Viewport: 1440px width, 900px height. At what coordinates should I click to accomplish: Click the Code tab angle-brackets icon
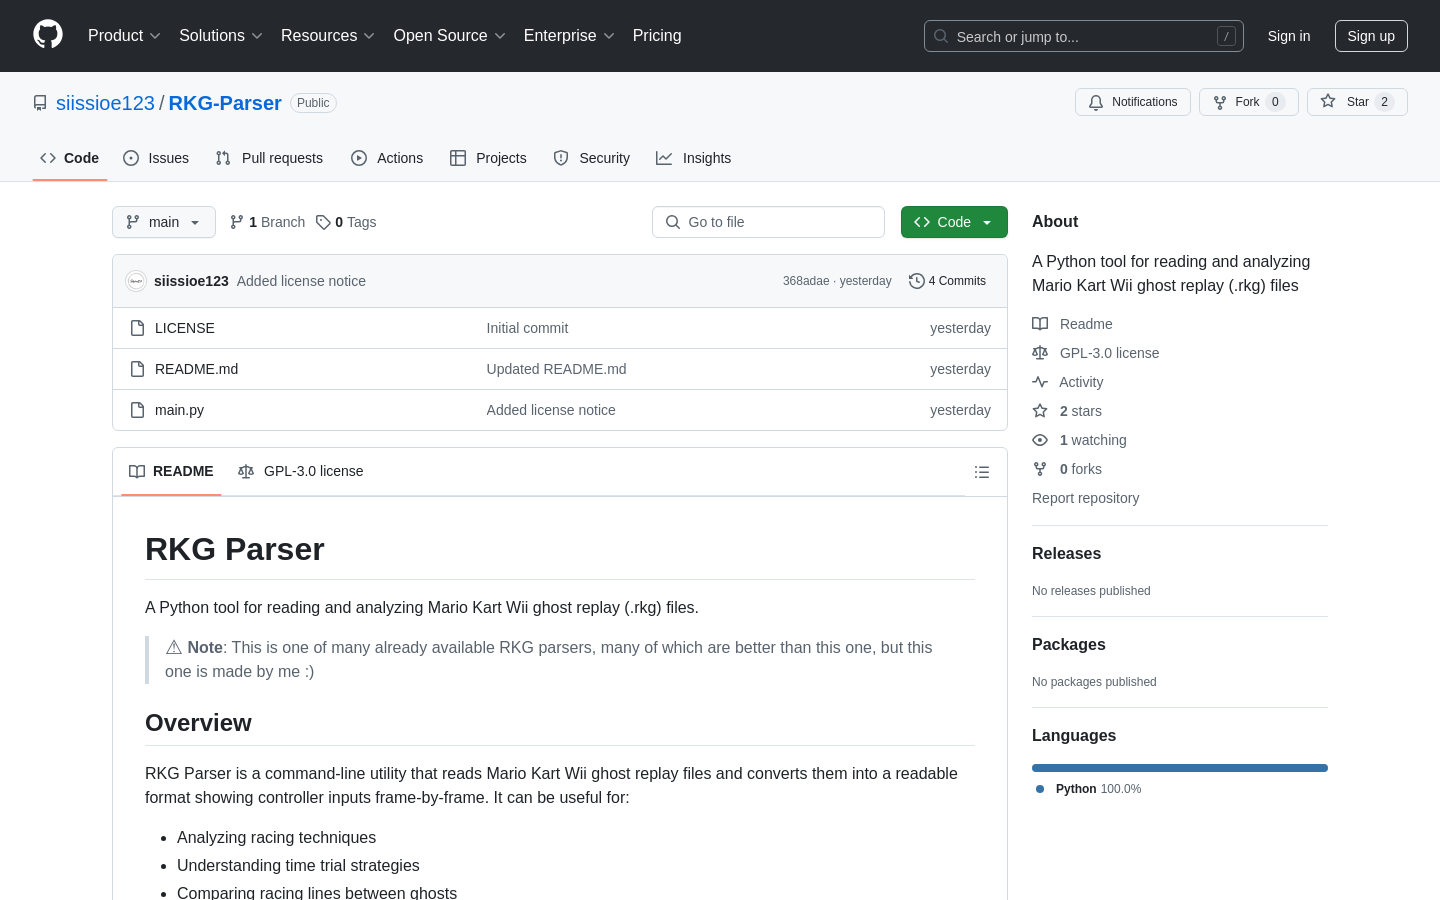(48, 158)
